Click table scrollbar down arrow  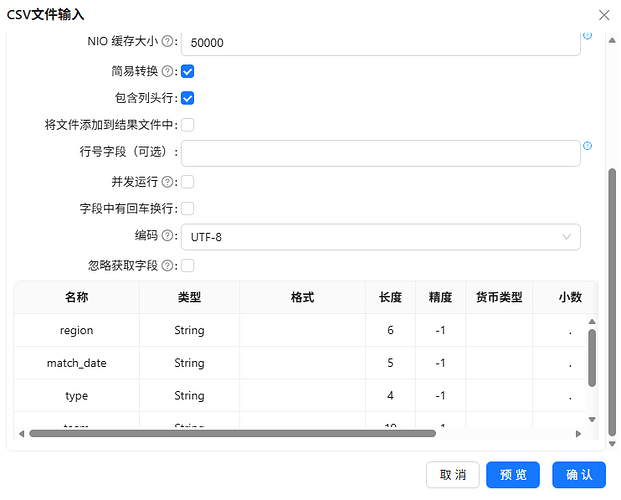(592, 420)
